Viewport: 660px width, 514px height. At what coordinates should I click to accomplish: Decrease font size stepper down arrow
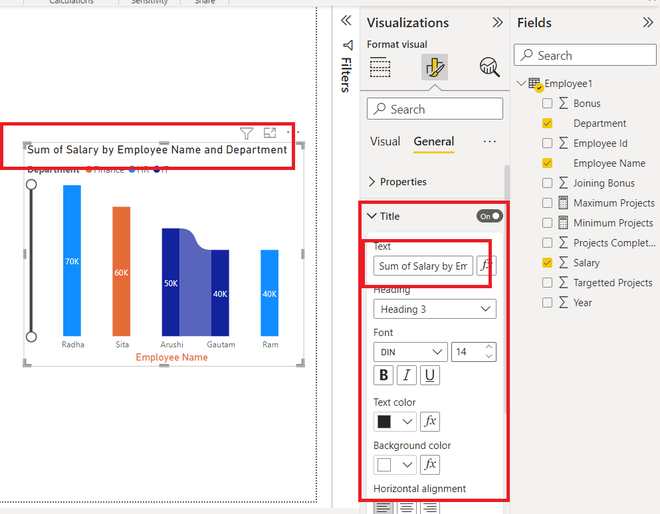[x=489, y=356]
